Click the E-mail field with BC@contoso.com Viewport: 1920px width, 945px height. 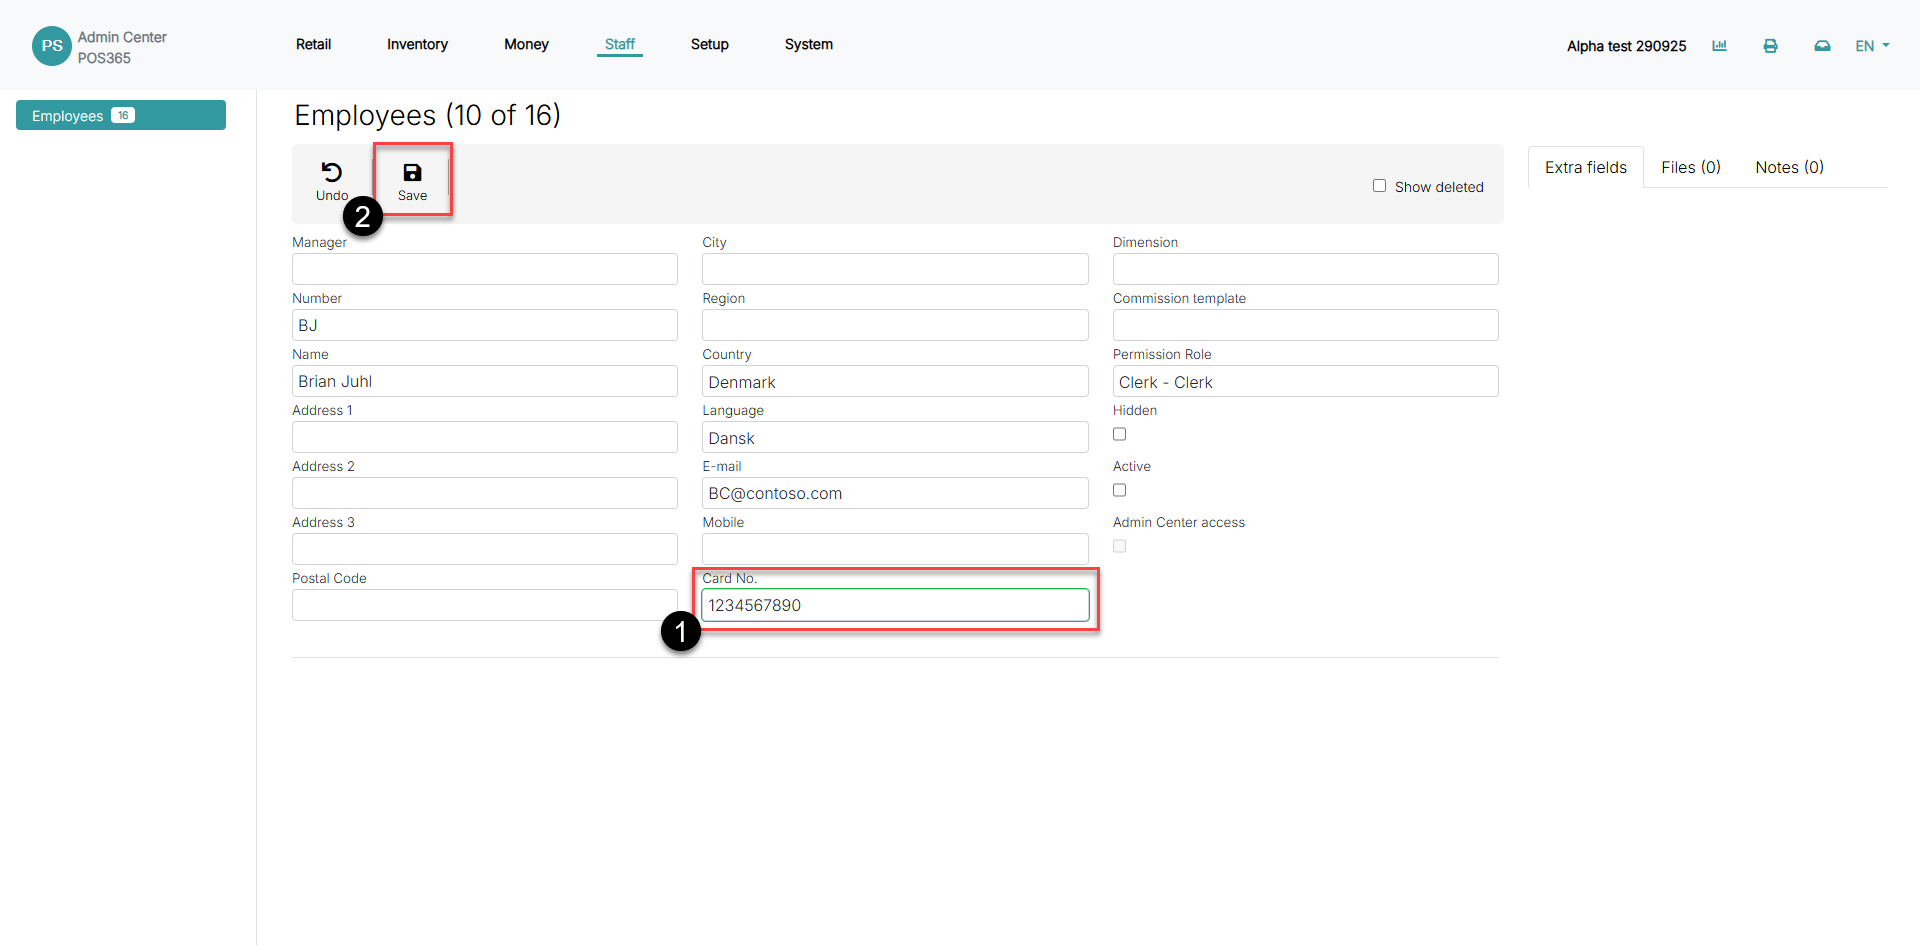pos(895,493)
